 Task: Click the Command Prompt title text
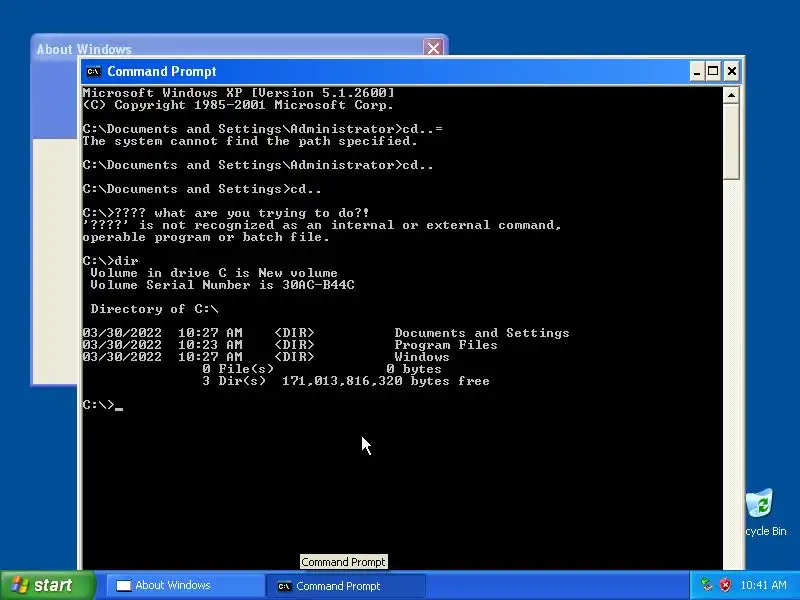click(x=162, y=71)
